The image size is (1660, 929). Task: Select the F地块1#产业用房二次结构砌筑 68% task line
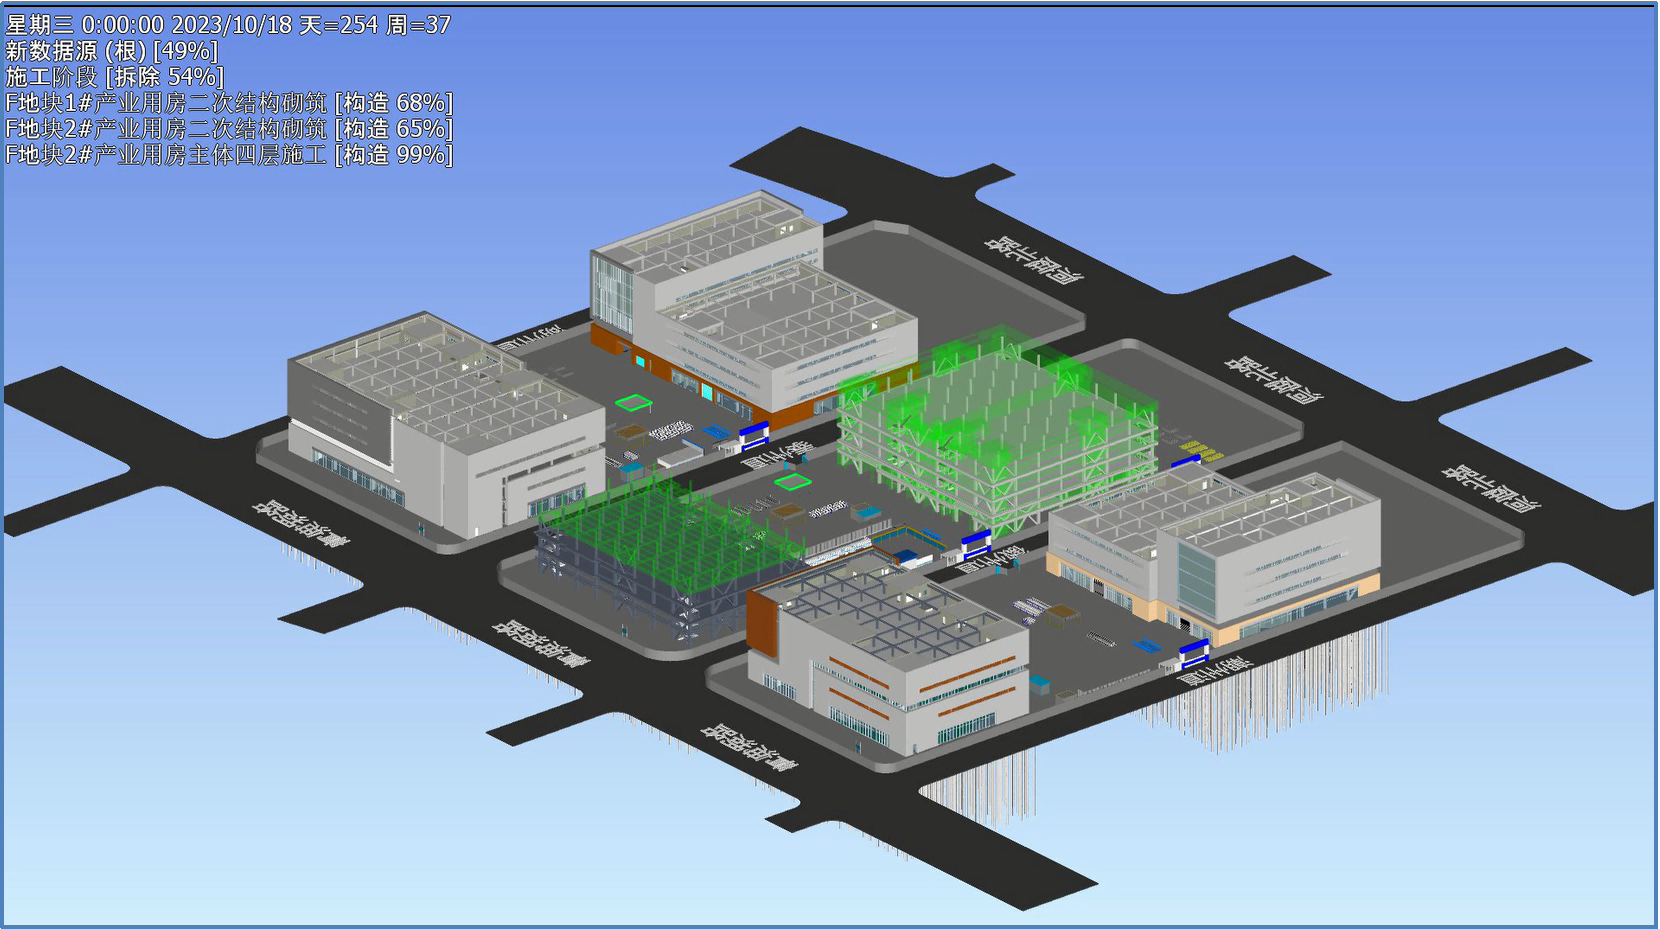[x=229, y=103]
